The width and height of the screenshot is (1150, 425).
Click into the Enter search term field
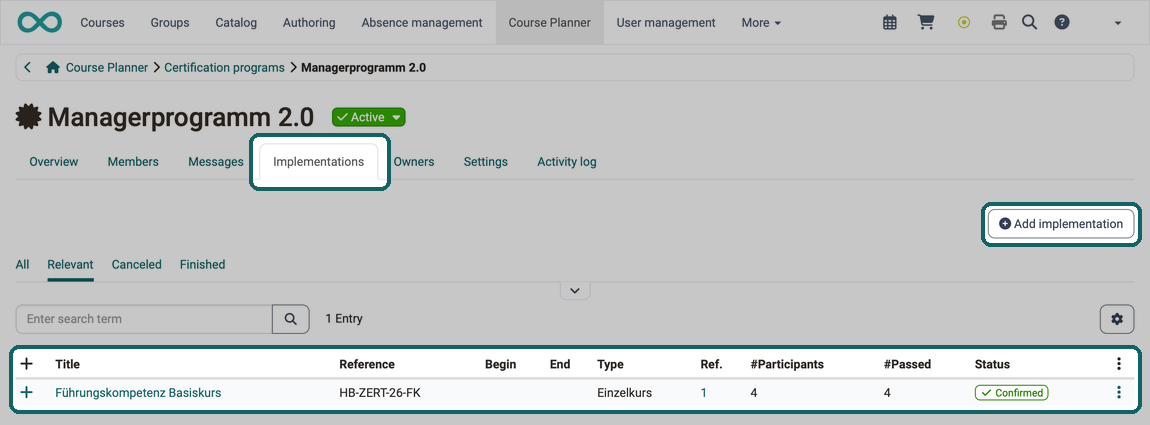pos(144,319)
